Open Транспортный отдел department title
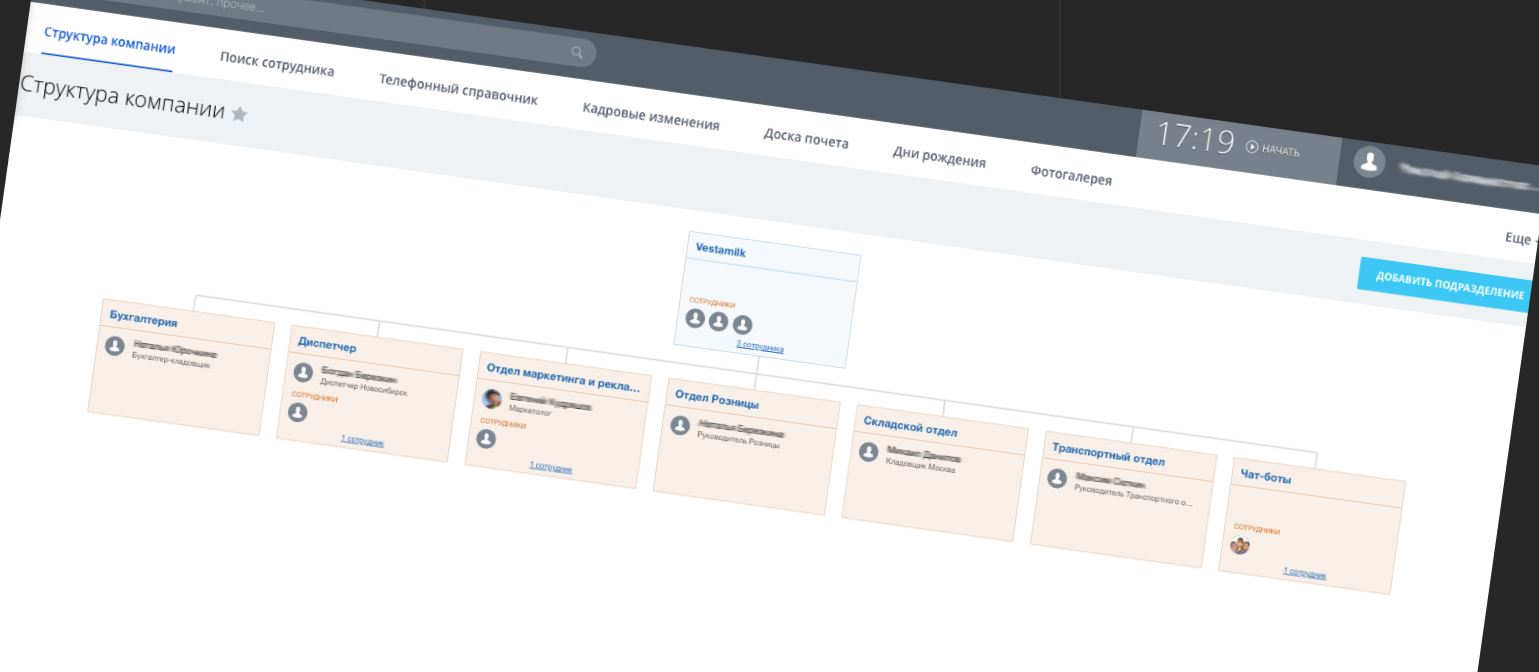The height and width of the screenshot is (672, 1539). [1108, 453]
